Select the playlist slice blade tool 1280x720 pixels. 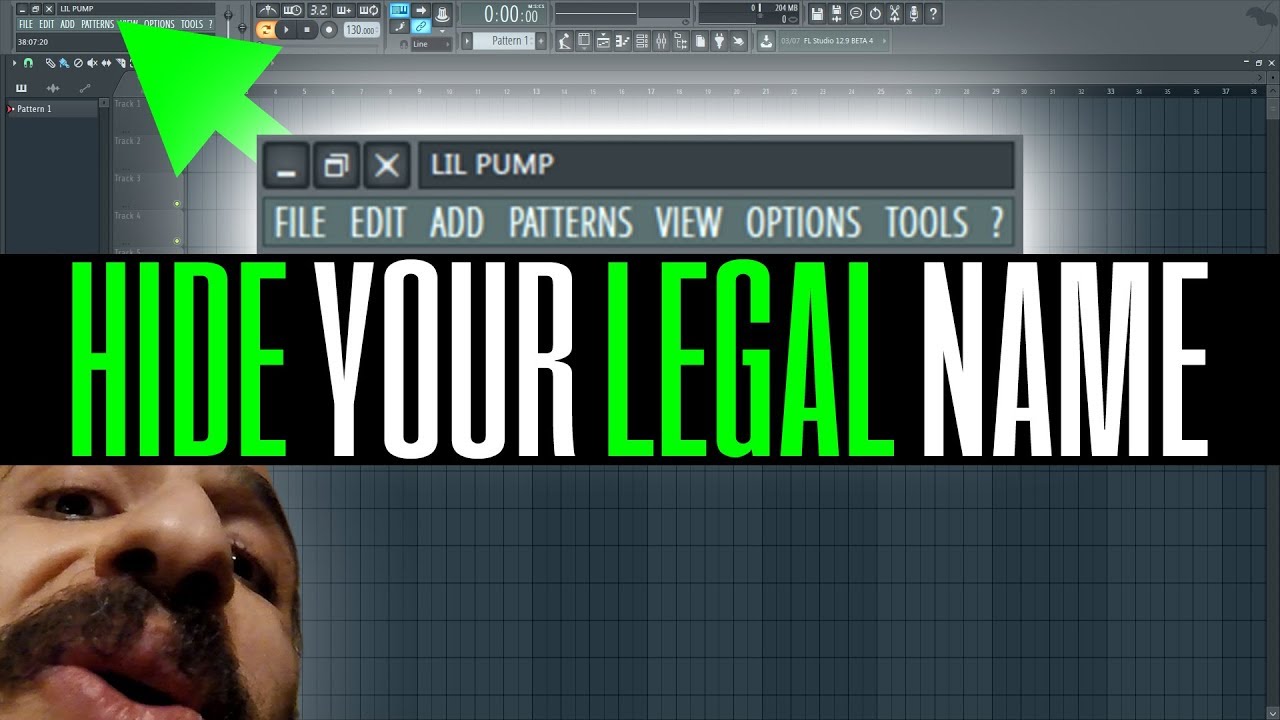click(120, 63)
